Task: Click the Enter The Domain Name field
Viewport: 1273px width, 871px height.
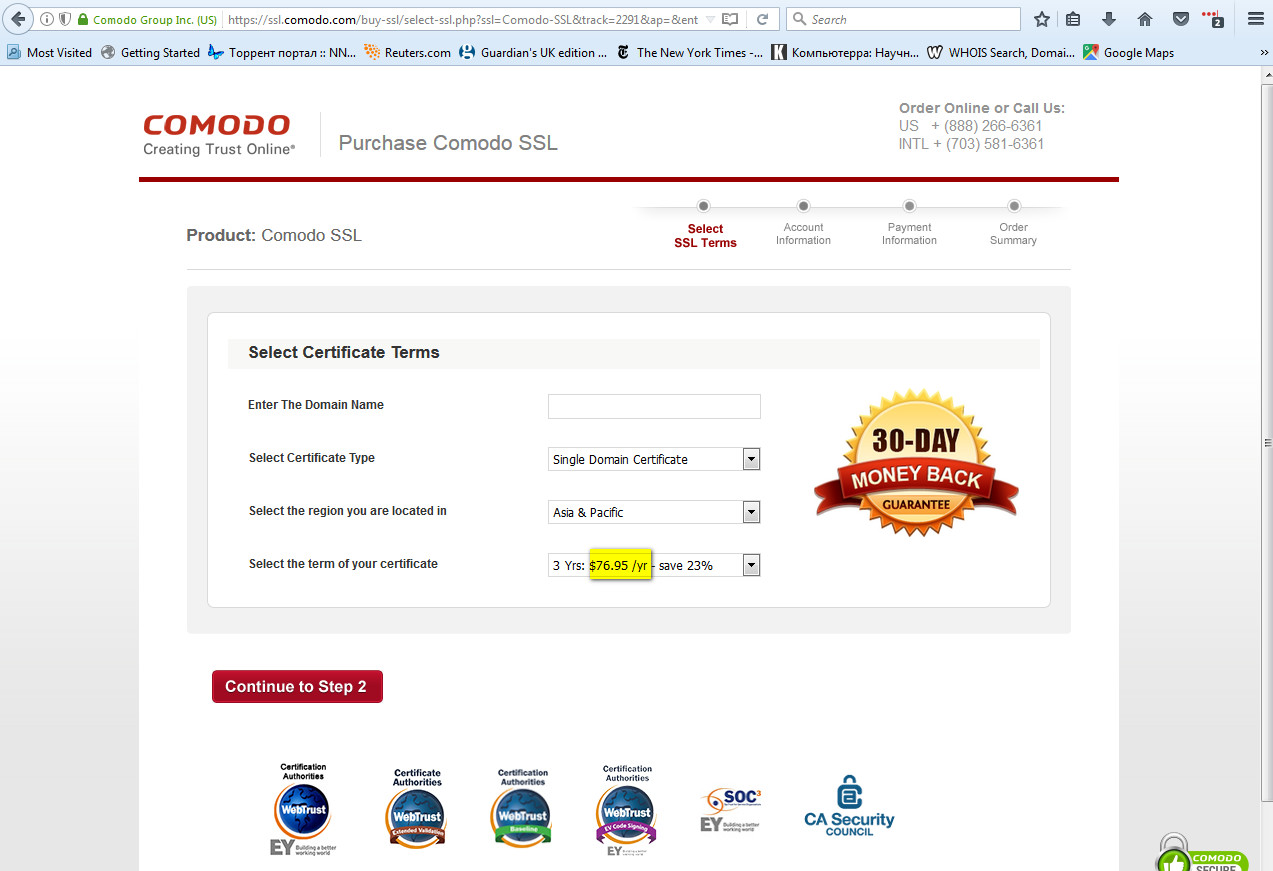Action: pyautogui.click(x=654, y=406)
